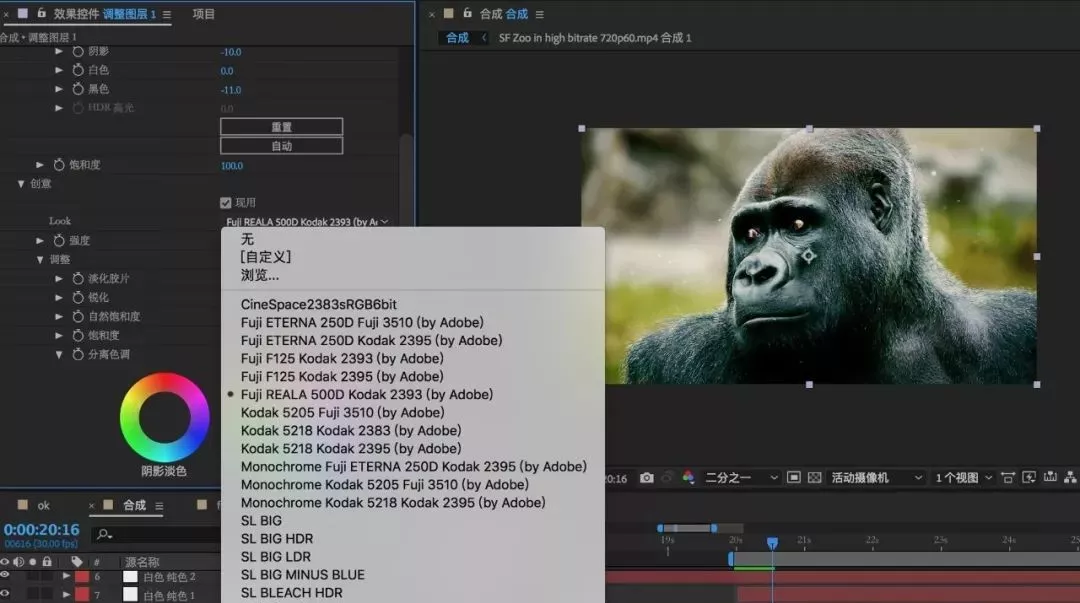The width and height of the screenshot is (1080, 603).
Task: Collapse the 创意 section triangle
Action: tap(21, 184)
